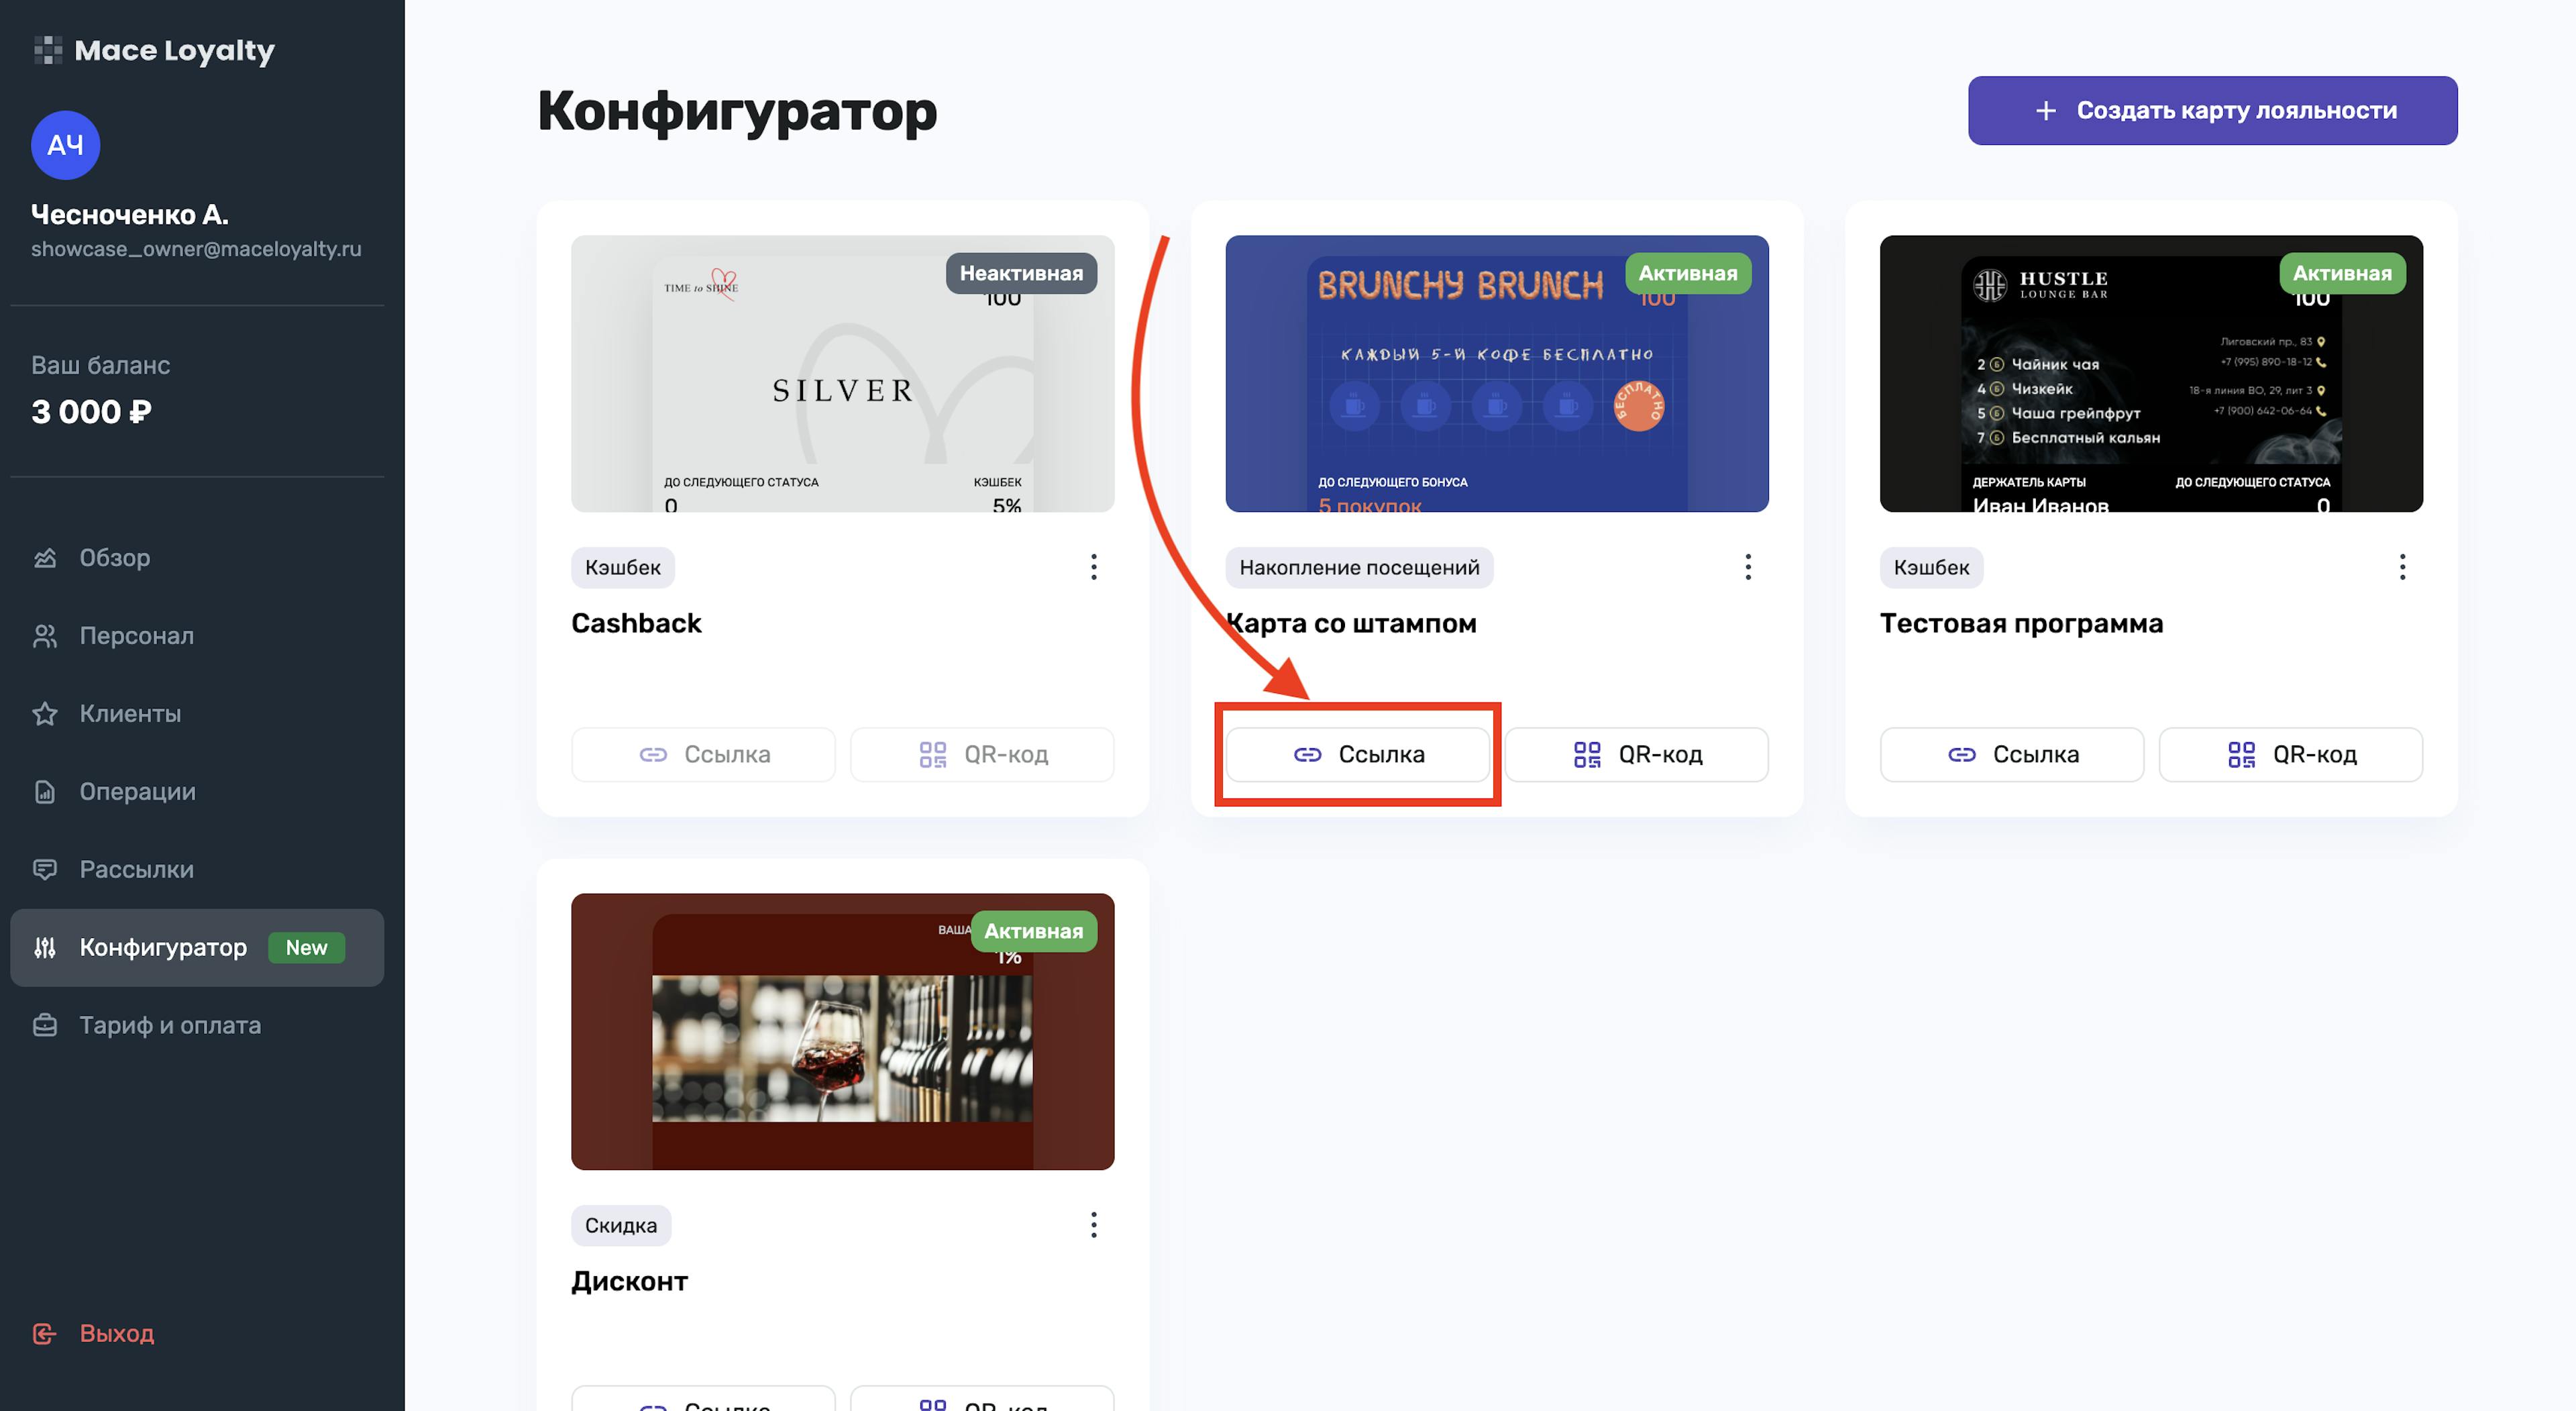Click the Чесноченко А. user name
Image resolution: width=2576 pixels, height=1411 pixels.
(x=130, y=214)
